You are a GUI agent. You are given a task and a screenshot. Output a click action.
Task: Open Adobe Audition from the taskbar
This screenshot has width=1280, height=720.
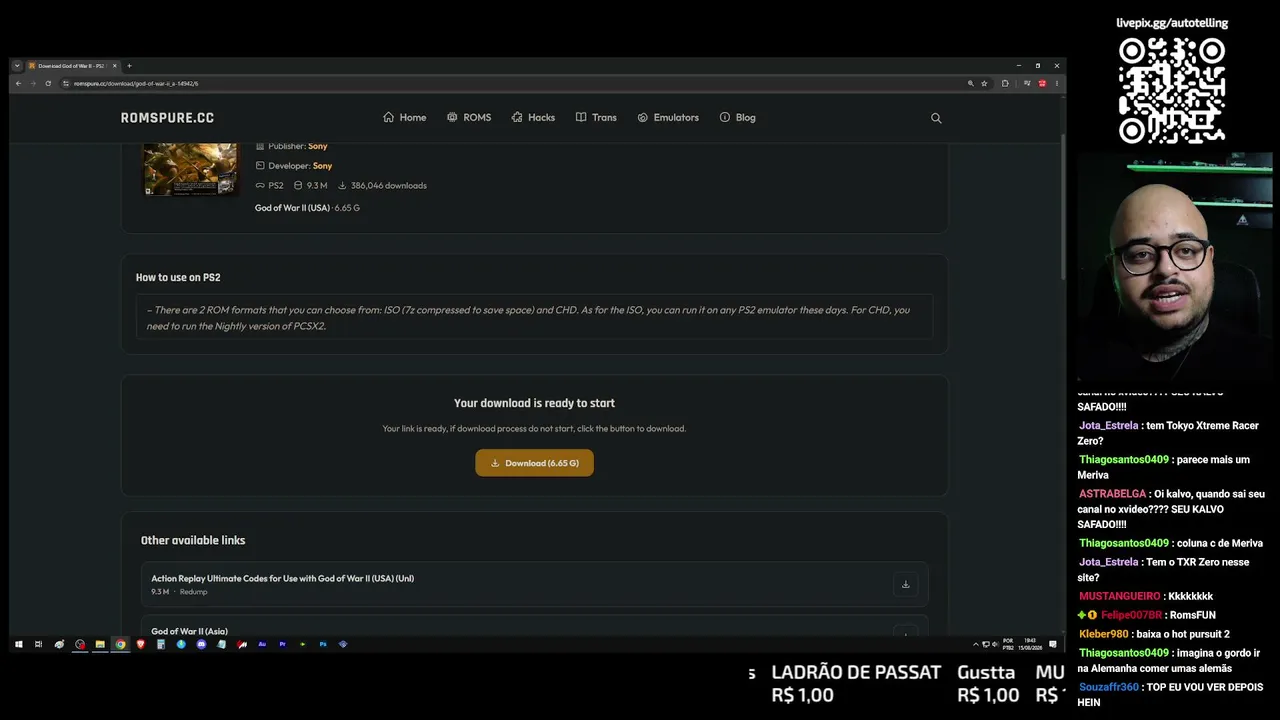[262, 644]
